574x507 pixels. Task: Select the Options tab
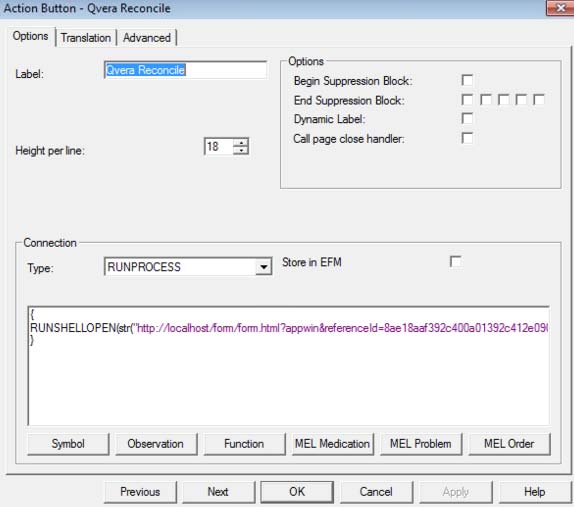pos(30,36)
